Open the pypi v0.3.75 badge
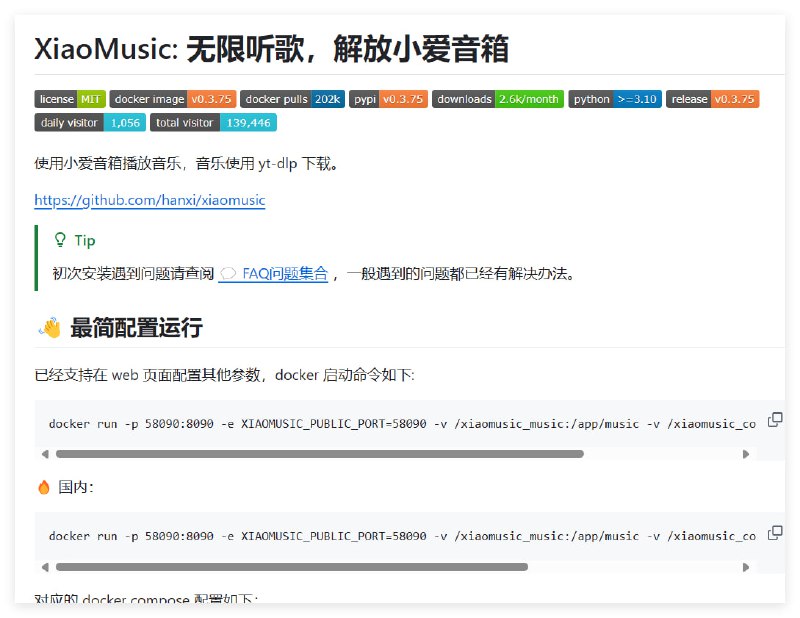The image size is (800, 618). click(388, 99)
